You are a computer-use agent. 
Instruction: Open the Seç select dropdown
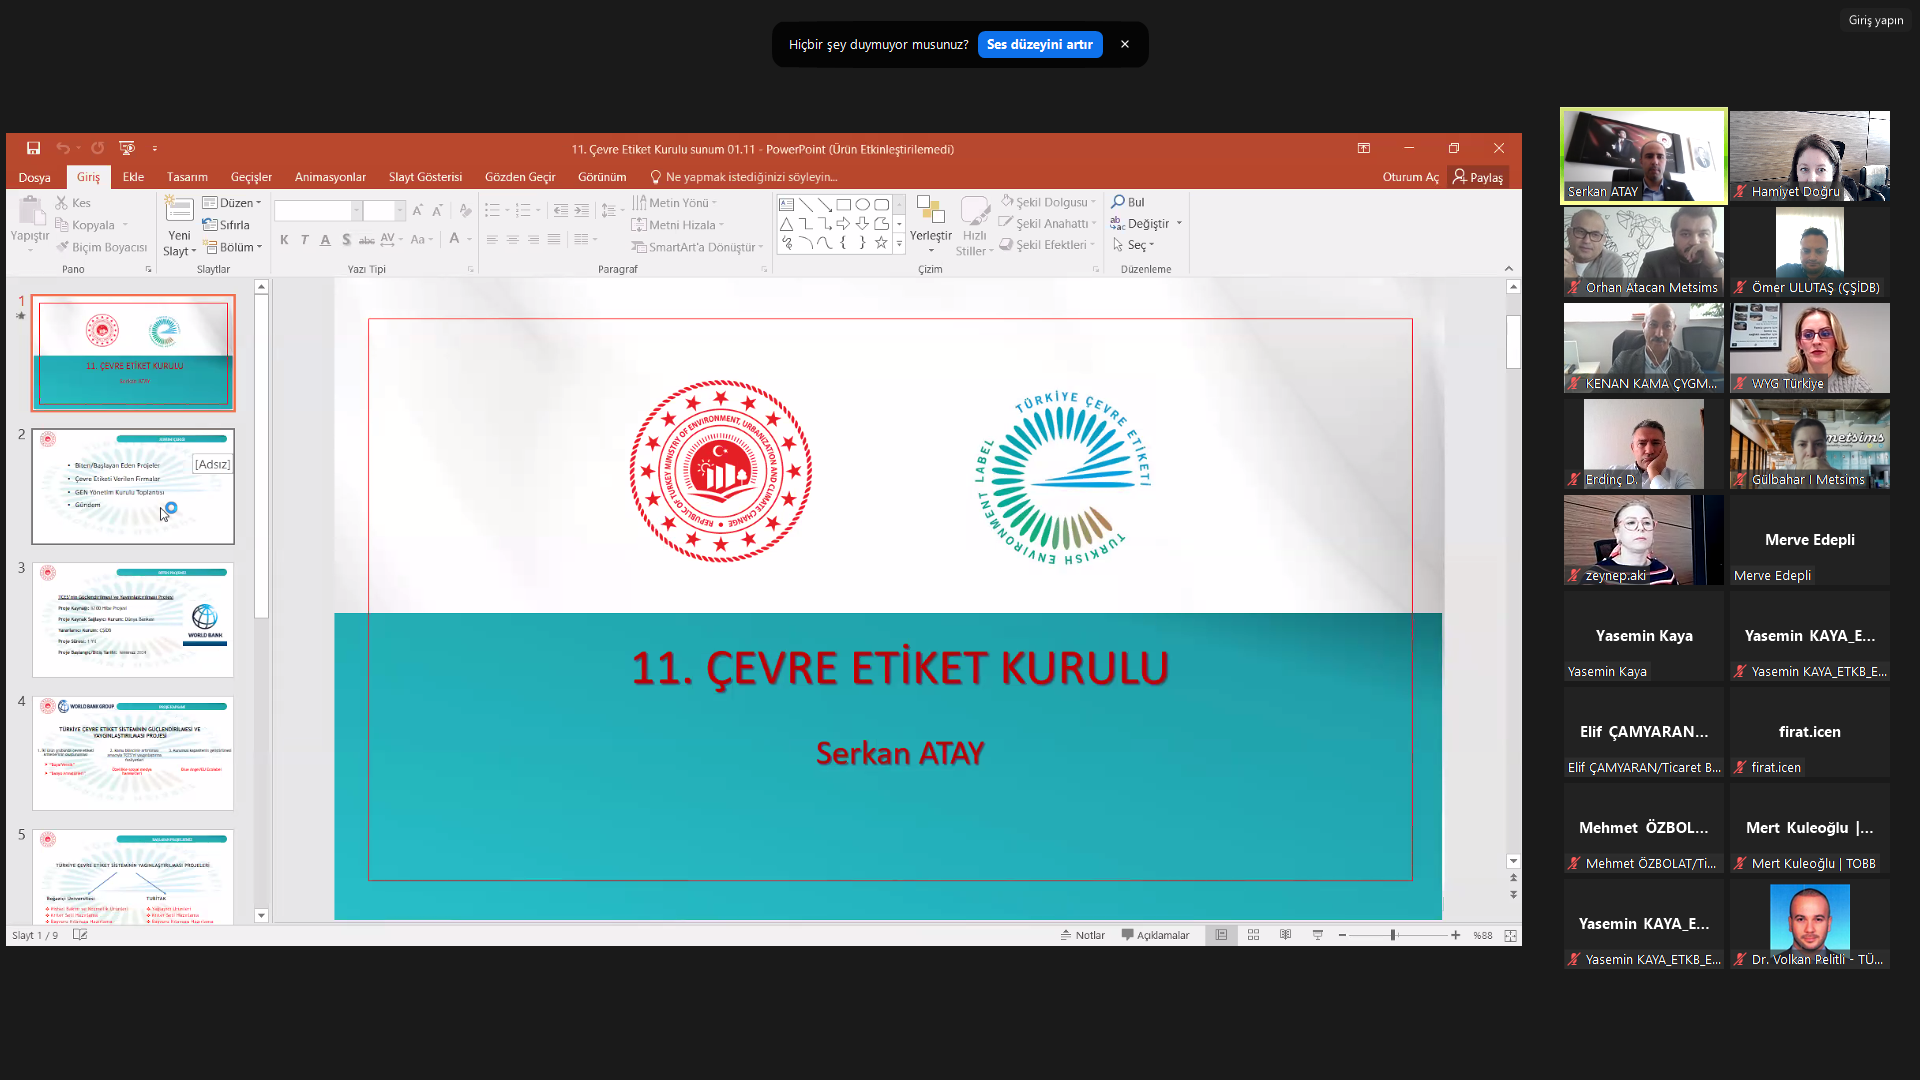(1133, 245)
